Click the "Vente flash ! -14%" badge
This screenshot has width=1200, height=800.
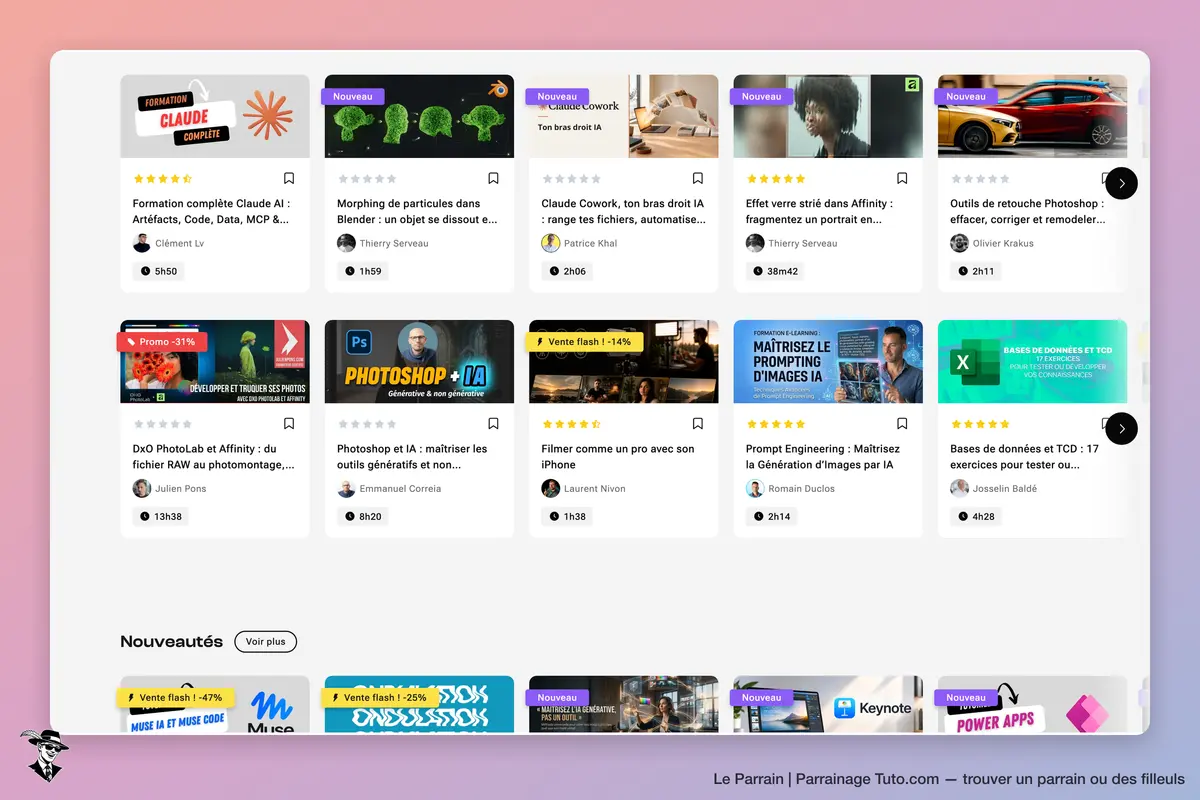[584, 342]
